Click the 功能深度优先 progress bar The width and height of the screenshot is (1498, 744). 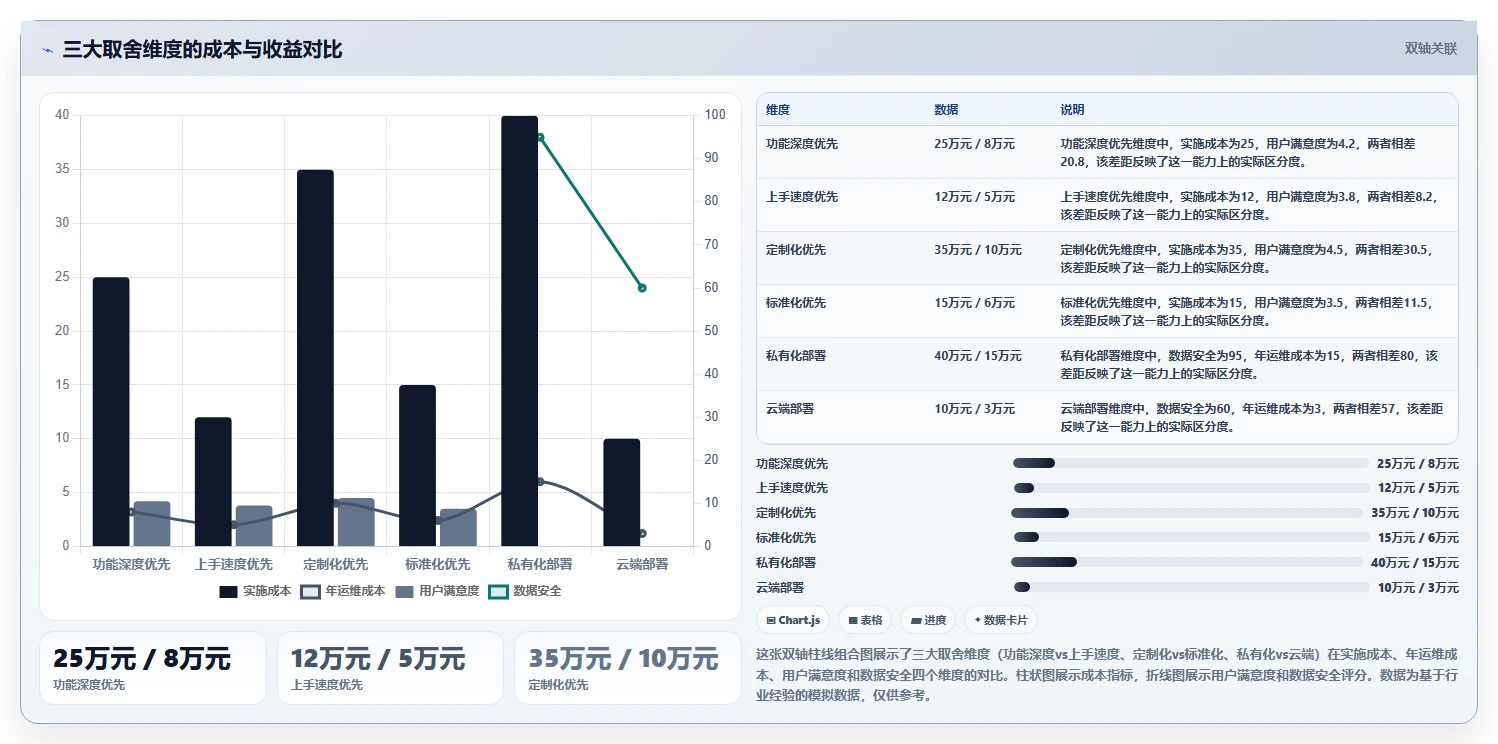1190,463
